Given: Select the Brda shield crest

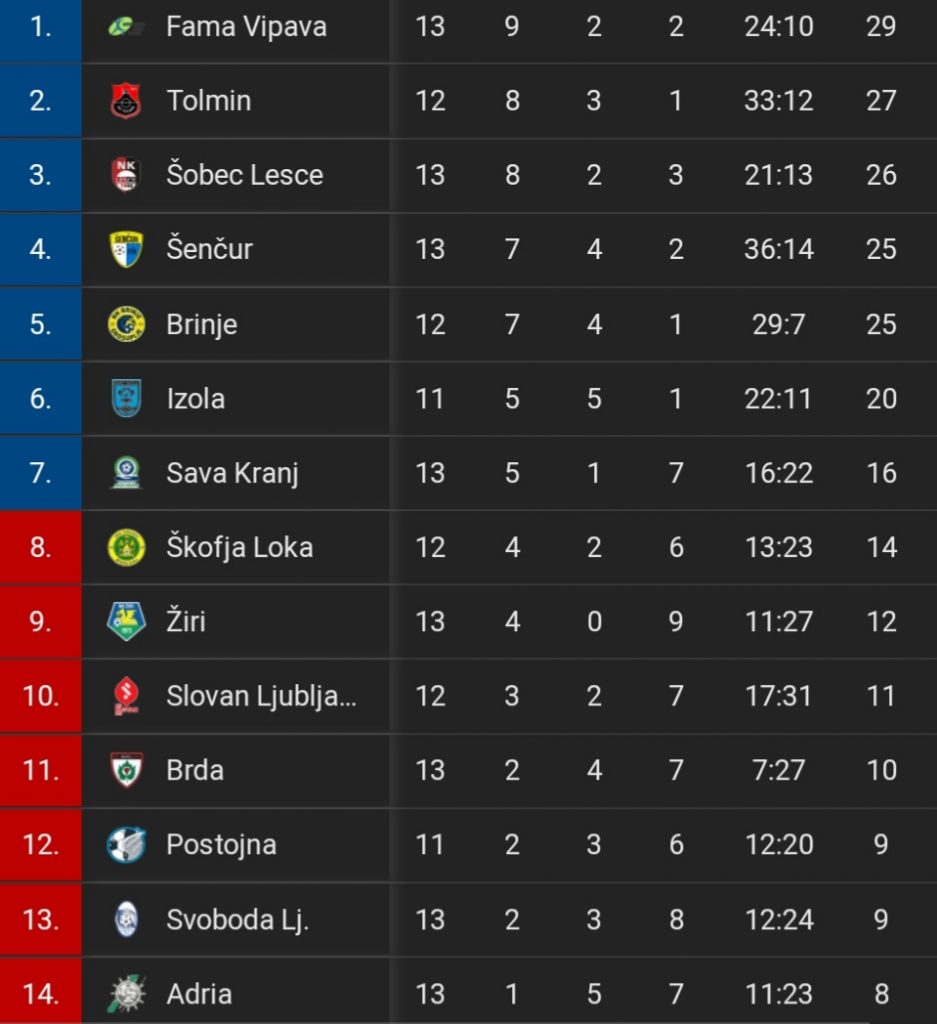Looking at the screenshot, I should coord(126,771).
